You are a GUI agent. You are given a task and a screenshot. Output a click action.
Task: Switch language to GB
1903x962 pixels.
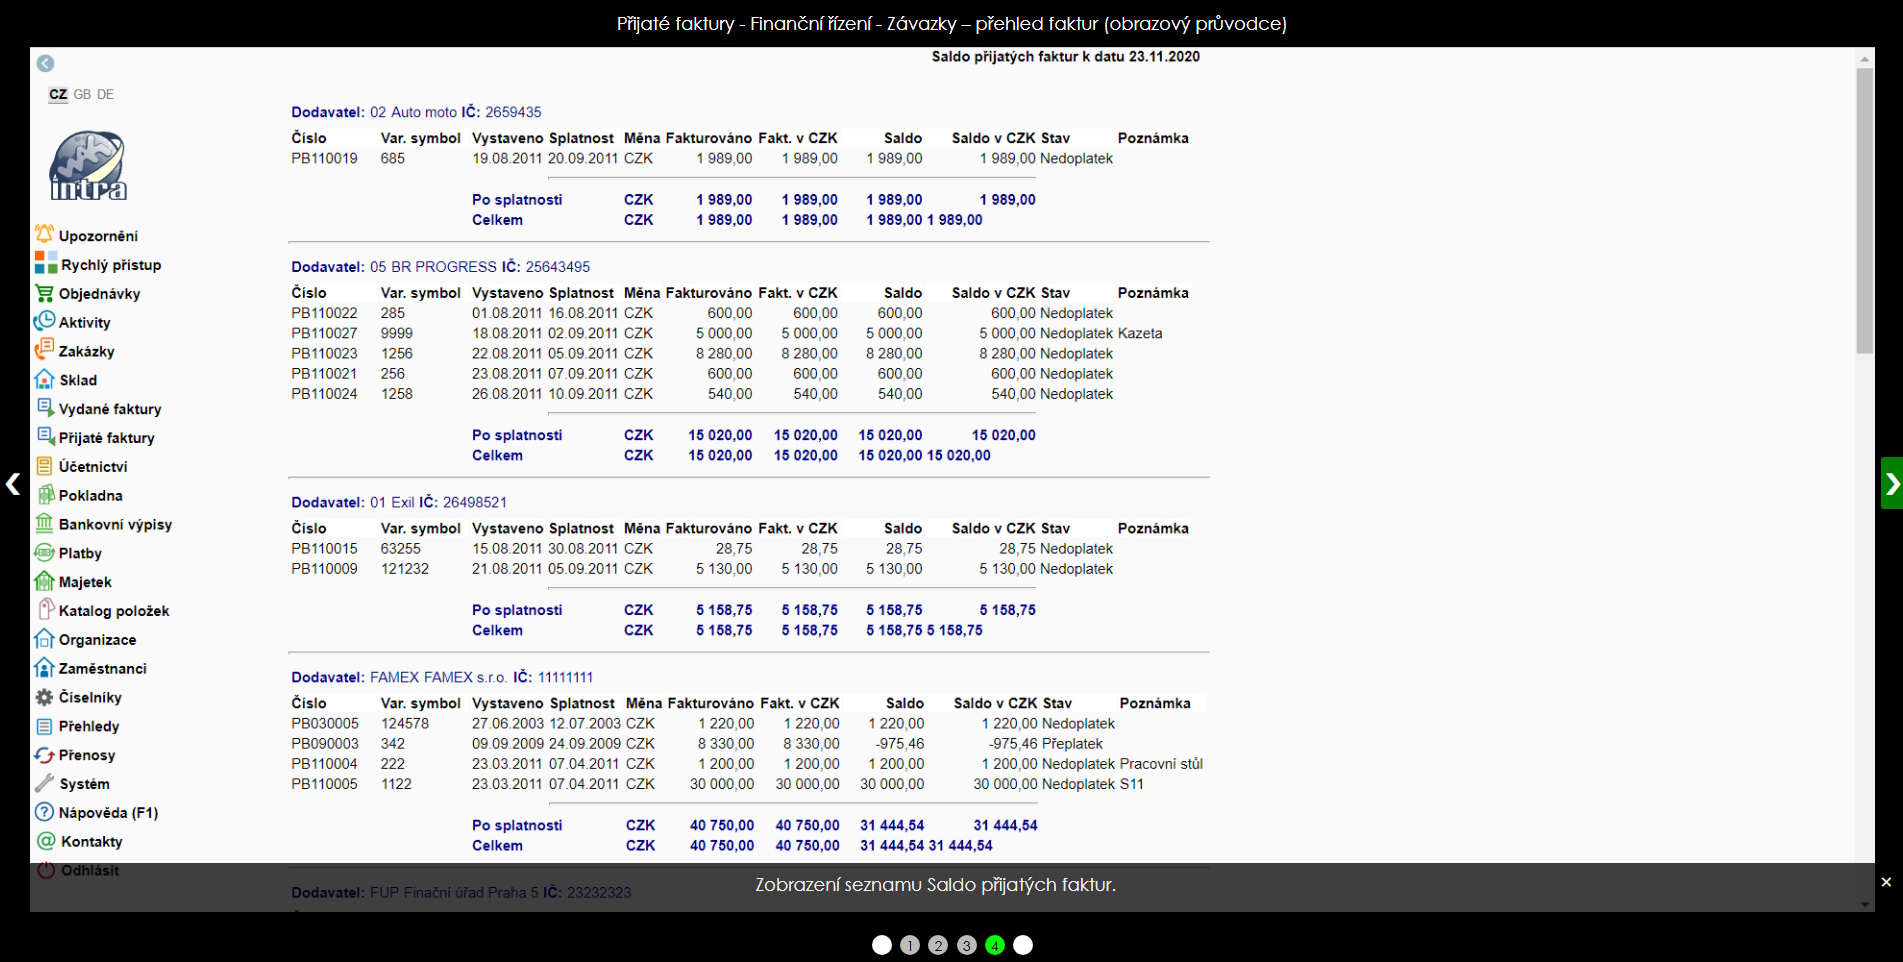pos(82,94)
